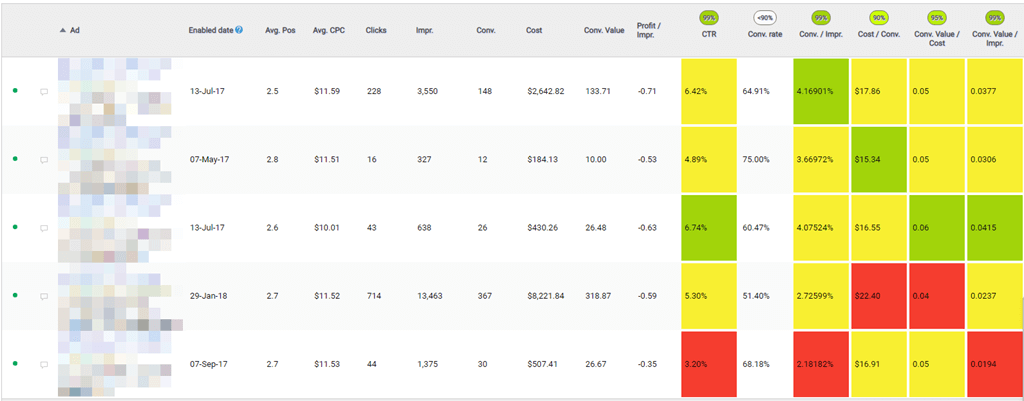Viewport: 1024px width, 401px height.
Task: Click the Conv. Value column header
Action: point(603,31)
